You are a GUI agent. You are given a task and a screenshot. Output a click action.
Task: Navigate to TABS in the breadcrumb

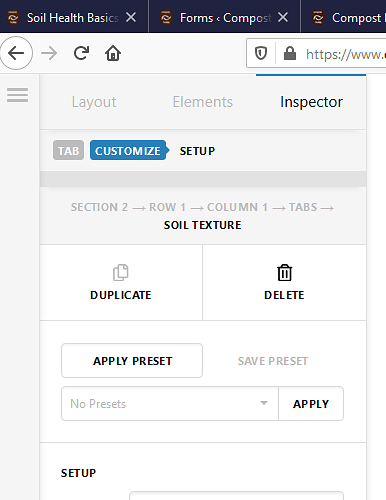pos(303,207)
